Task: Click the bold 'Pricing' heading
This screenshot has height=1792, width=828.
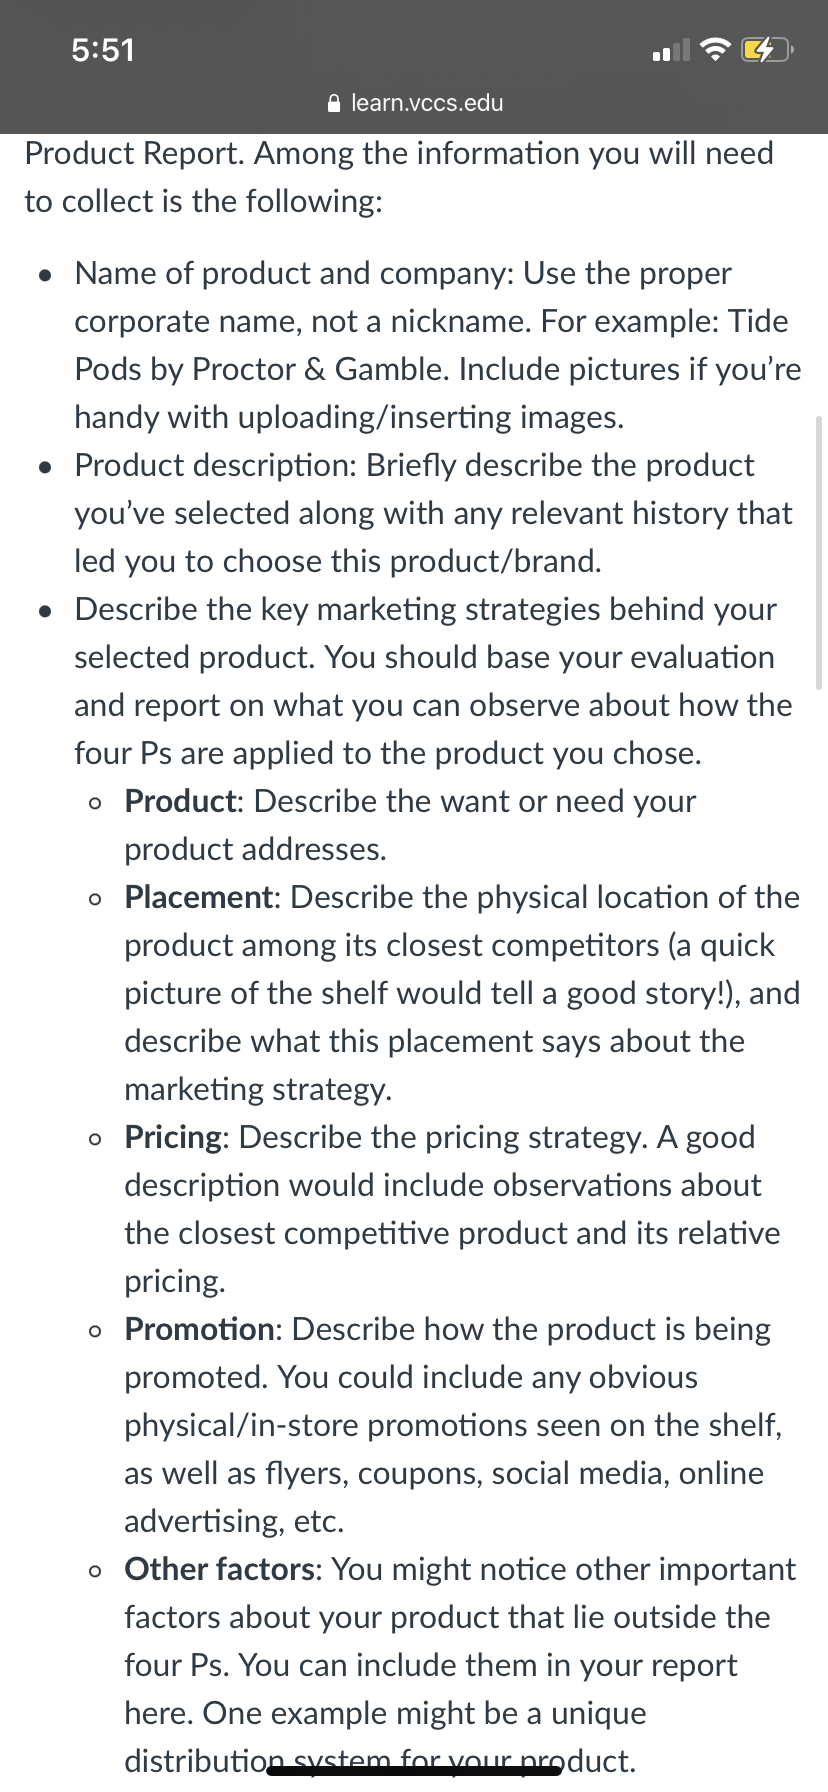Action: [174, 1139]
